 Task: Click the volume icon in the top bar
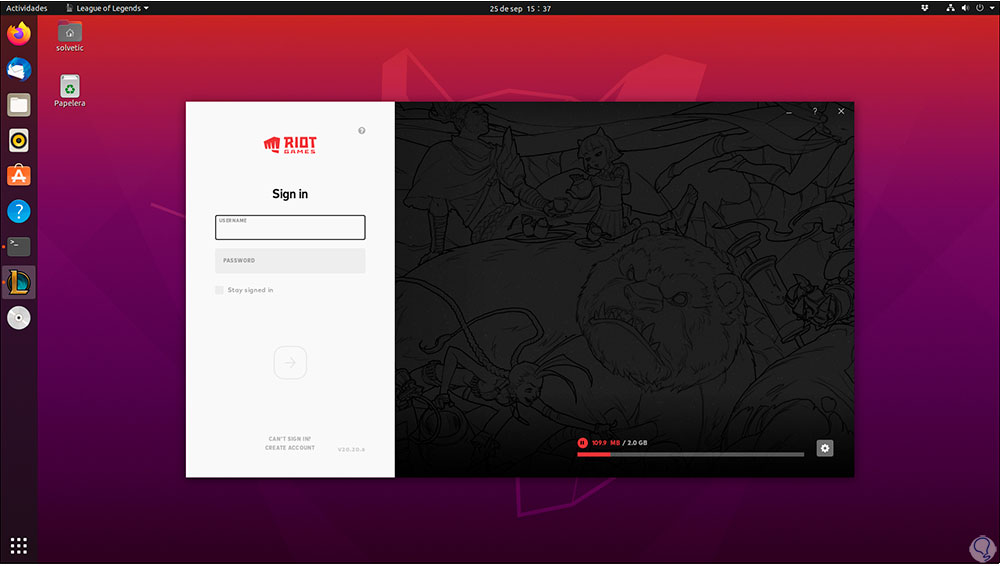click(965, 8)
